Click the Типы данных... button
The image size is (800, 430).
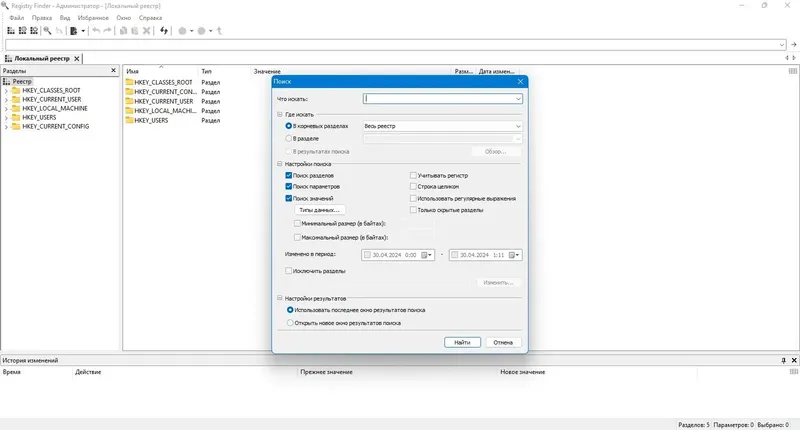319,210
